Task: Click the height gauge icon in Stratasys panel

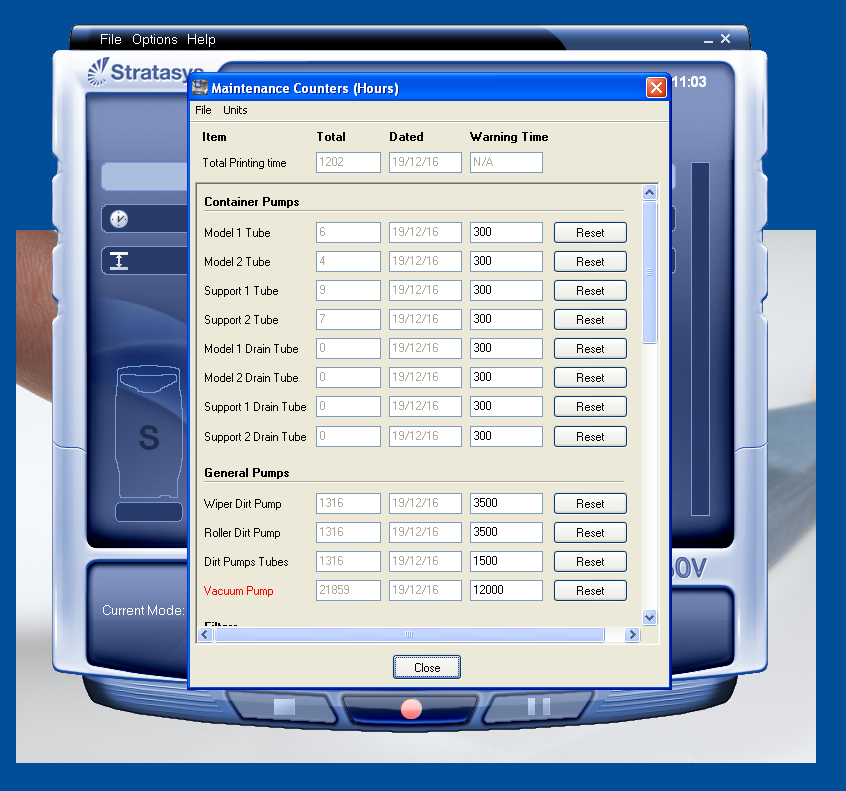Action: [x=119, y=261]
